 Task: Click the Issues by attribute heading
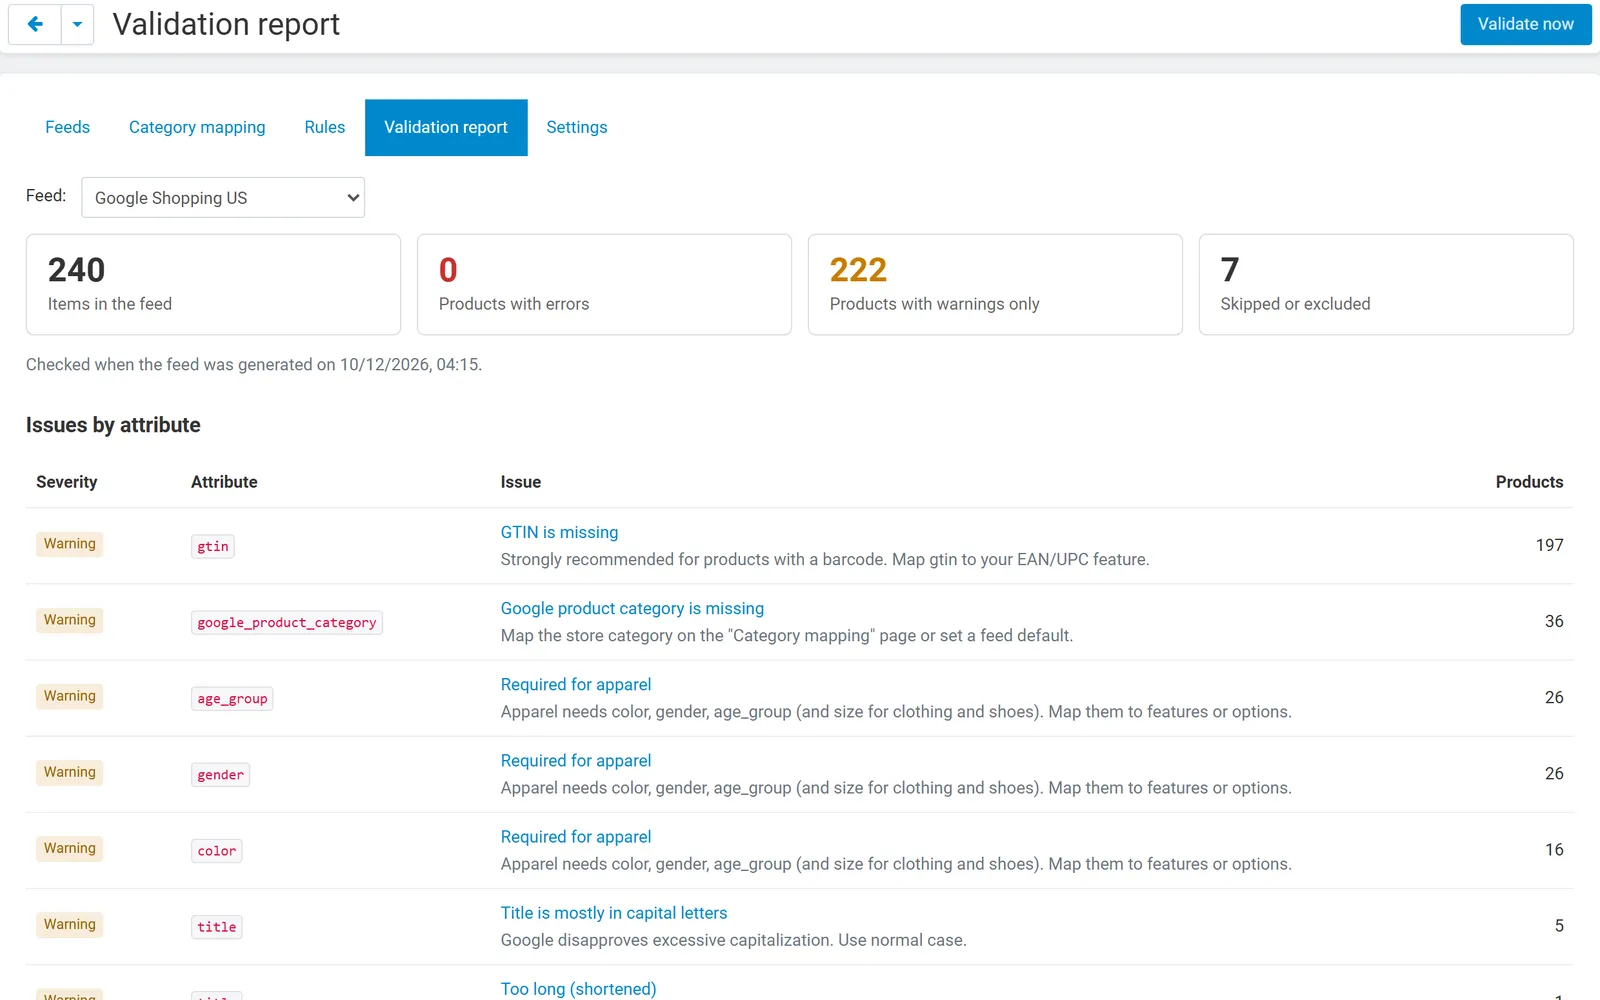click(x=113, y=425)
